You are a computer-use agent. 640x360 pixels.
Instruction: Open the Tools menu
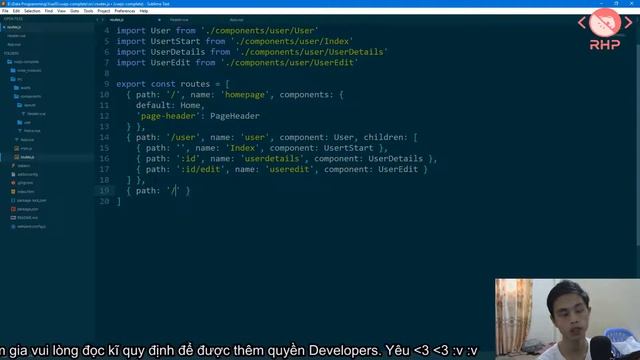(88, 11)
